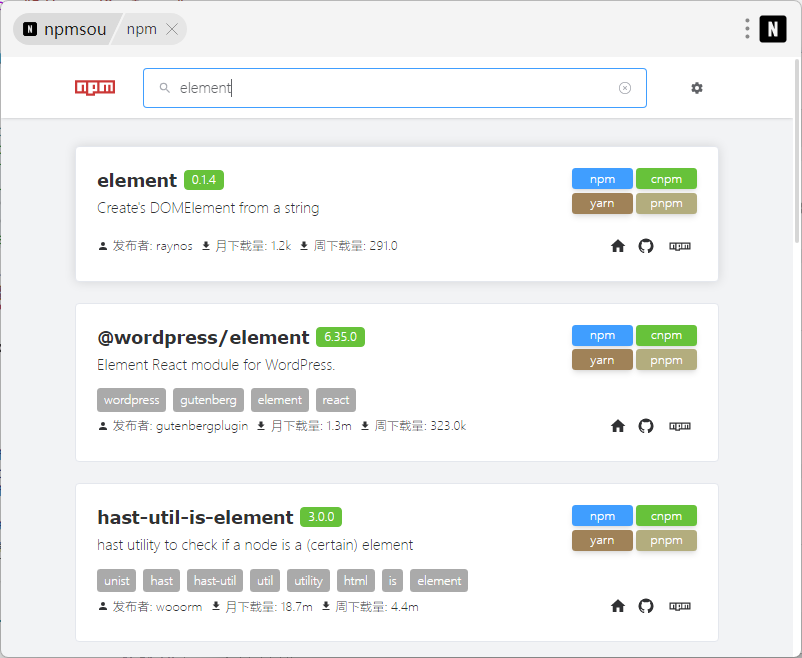Click 'element' tag on hast-util-is-element card
Screen dimensions: 802x658
pos(439,581)
